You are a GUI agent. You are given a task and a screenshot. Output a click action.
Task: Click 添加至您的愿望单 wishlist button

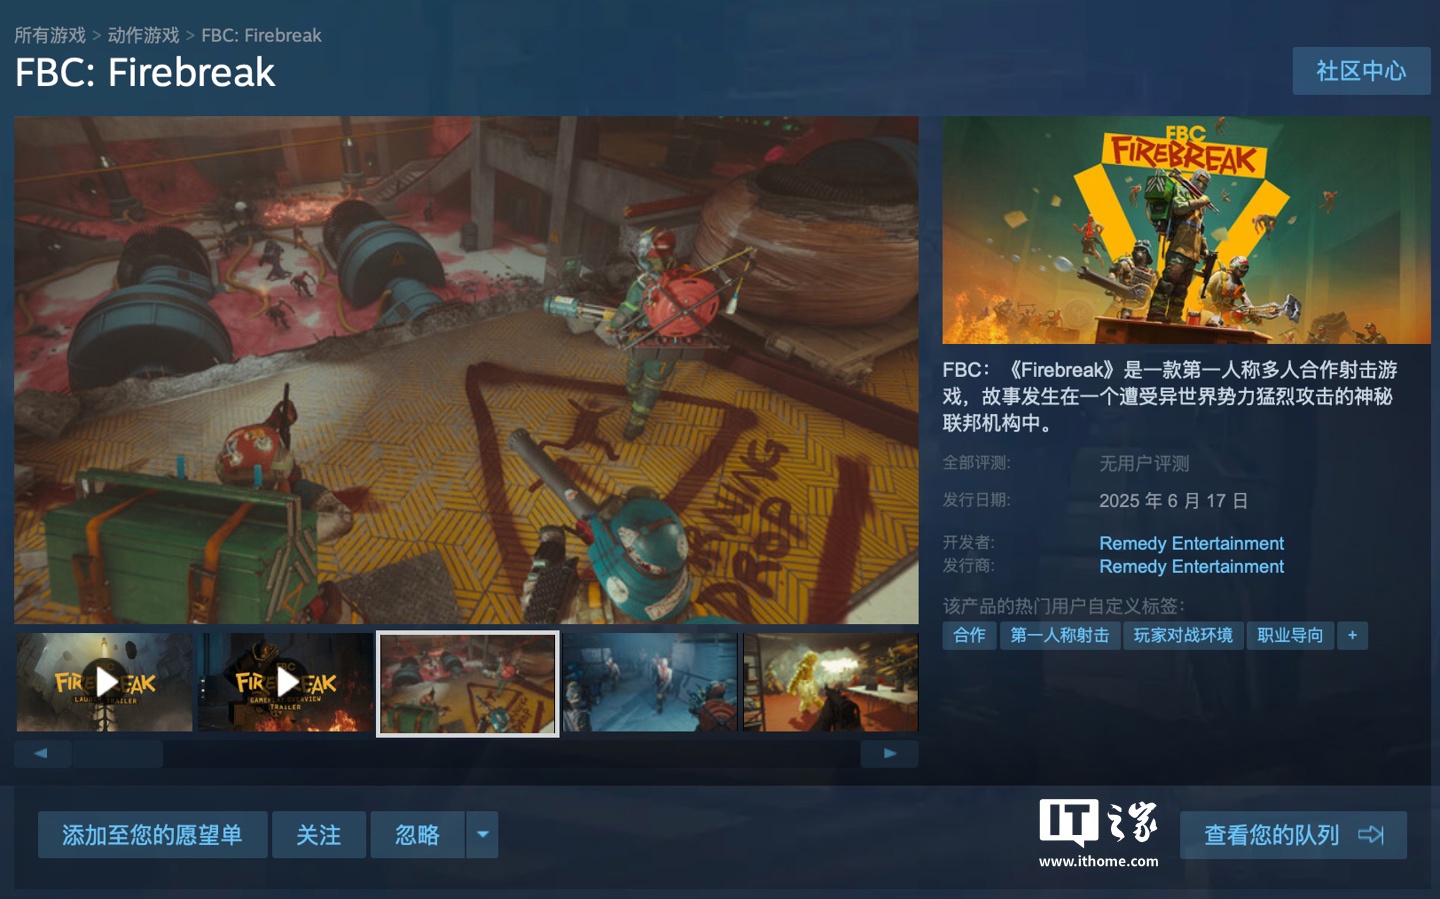tap(152, 835)
